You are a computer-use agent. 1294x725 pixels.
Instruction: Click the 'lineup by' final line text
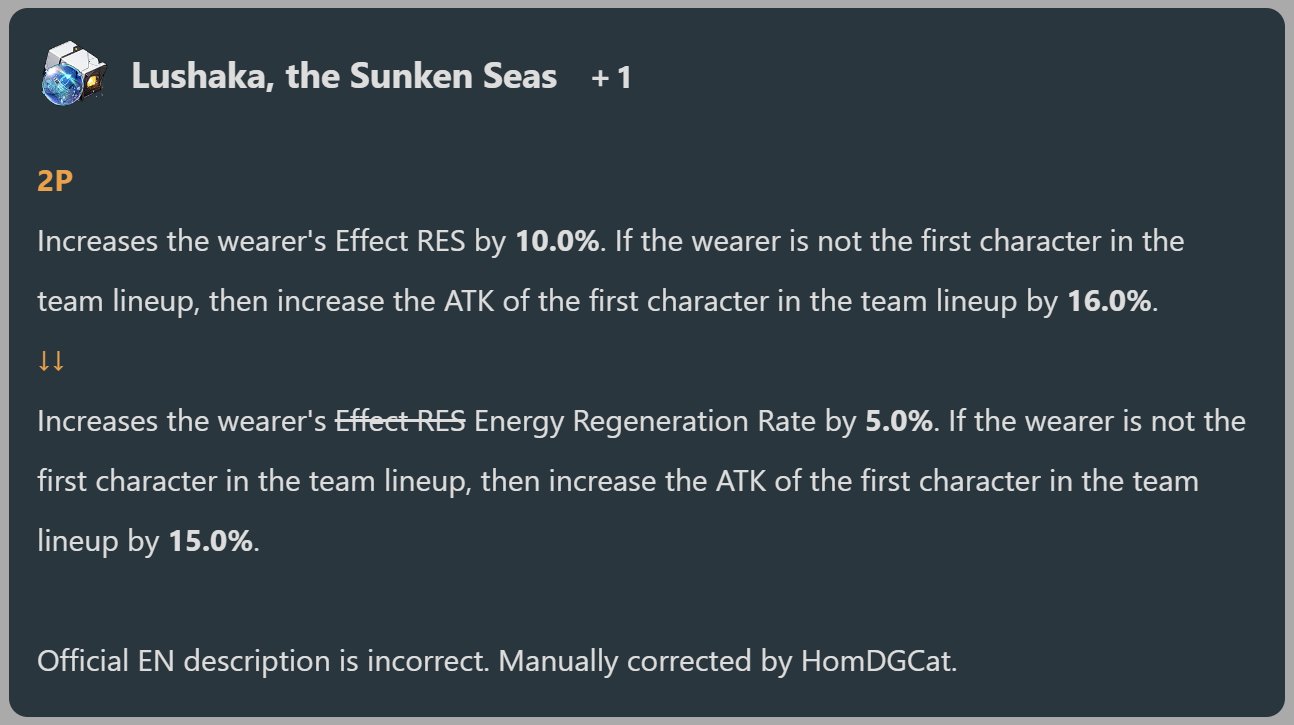pyautogui.click(x=98, y=541)
